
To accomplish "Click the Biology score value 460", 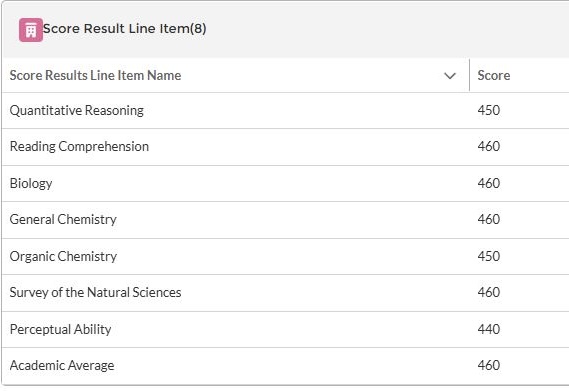I will [488, 183].
